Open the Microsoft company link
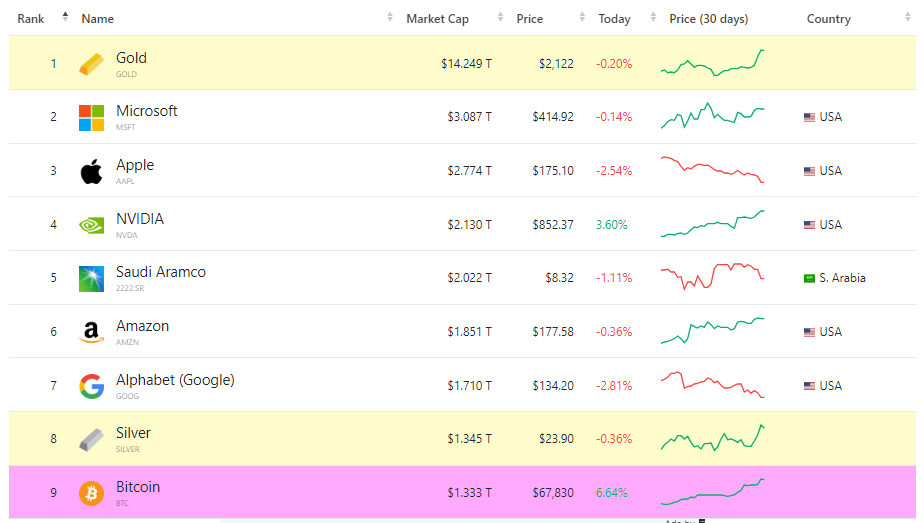The width and height of the screenshot is (924, 523). [147, 111]
